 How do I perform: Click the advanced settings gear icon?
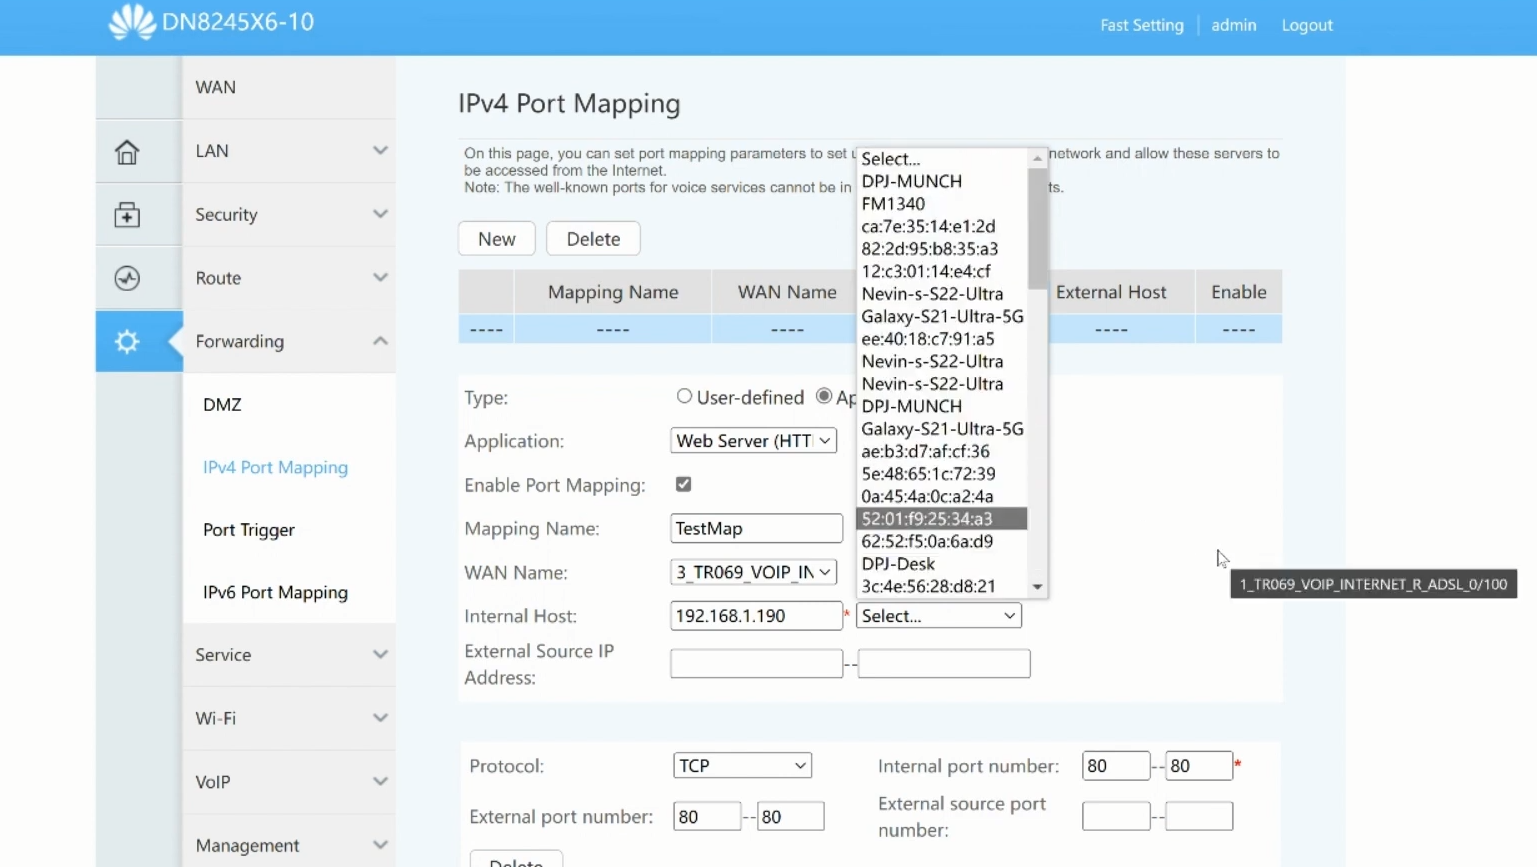point(127,342)
